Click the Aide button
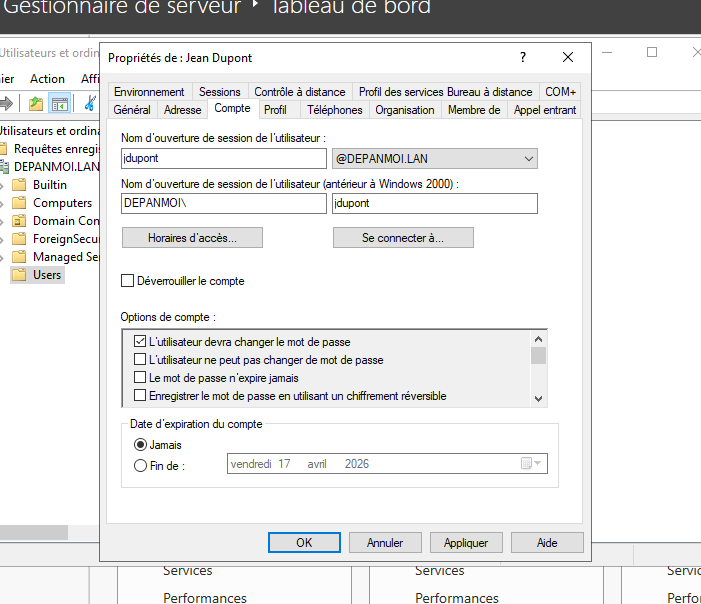701x604 pixels. click(x=547, y=542)
